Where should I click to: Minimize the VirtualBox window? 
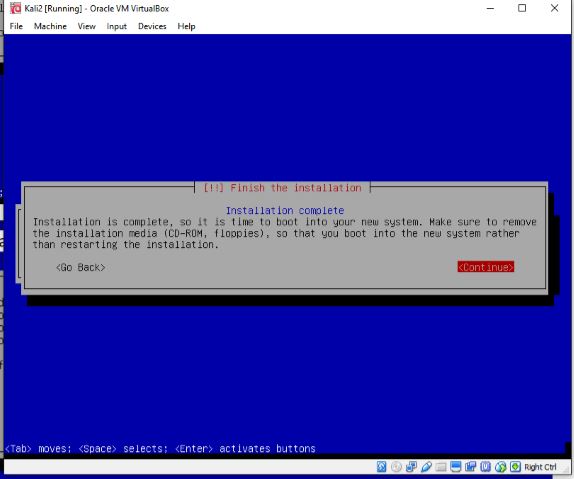(x=490, y=8)
